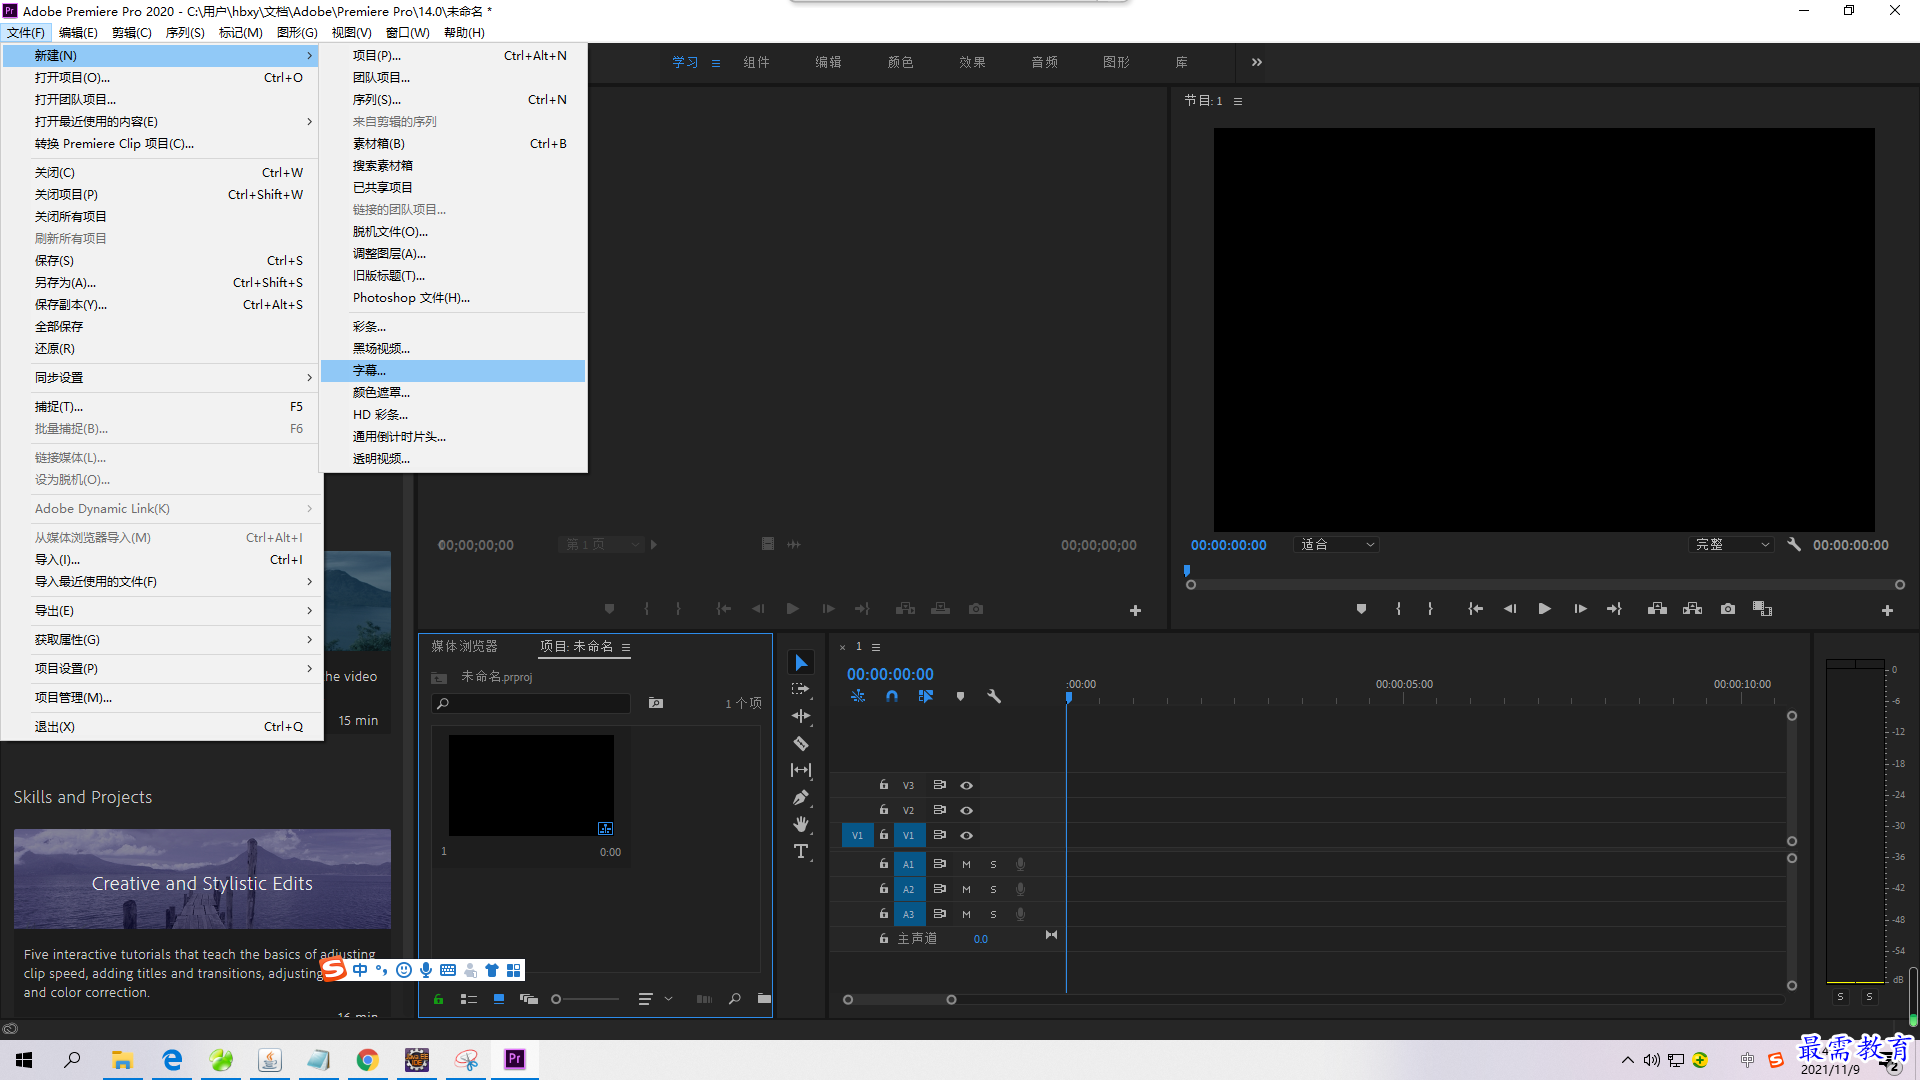Select the Hand tool
Screen dimensions: 1920x1080
point(801,824)
